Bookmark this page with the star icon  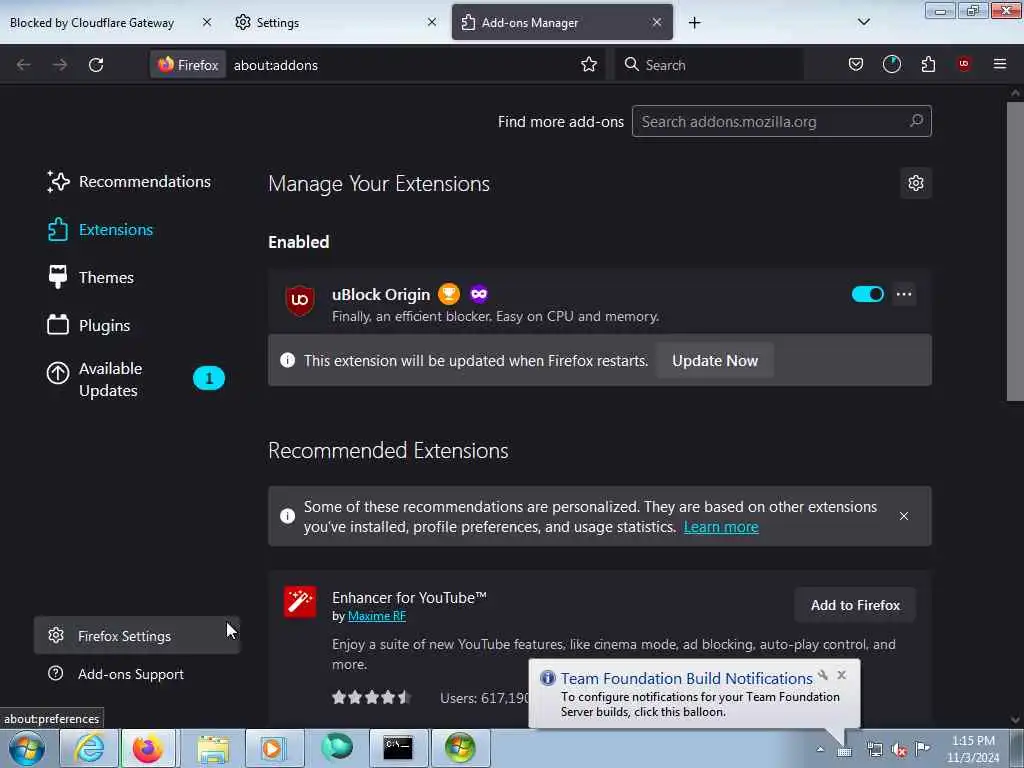pos(589,64)
